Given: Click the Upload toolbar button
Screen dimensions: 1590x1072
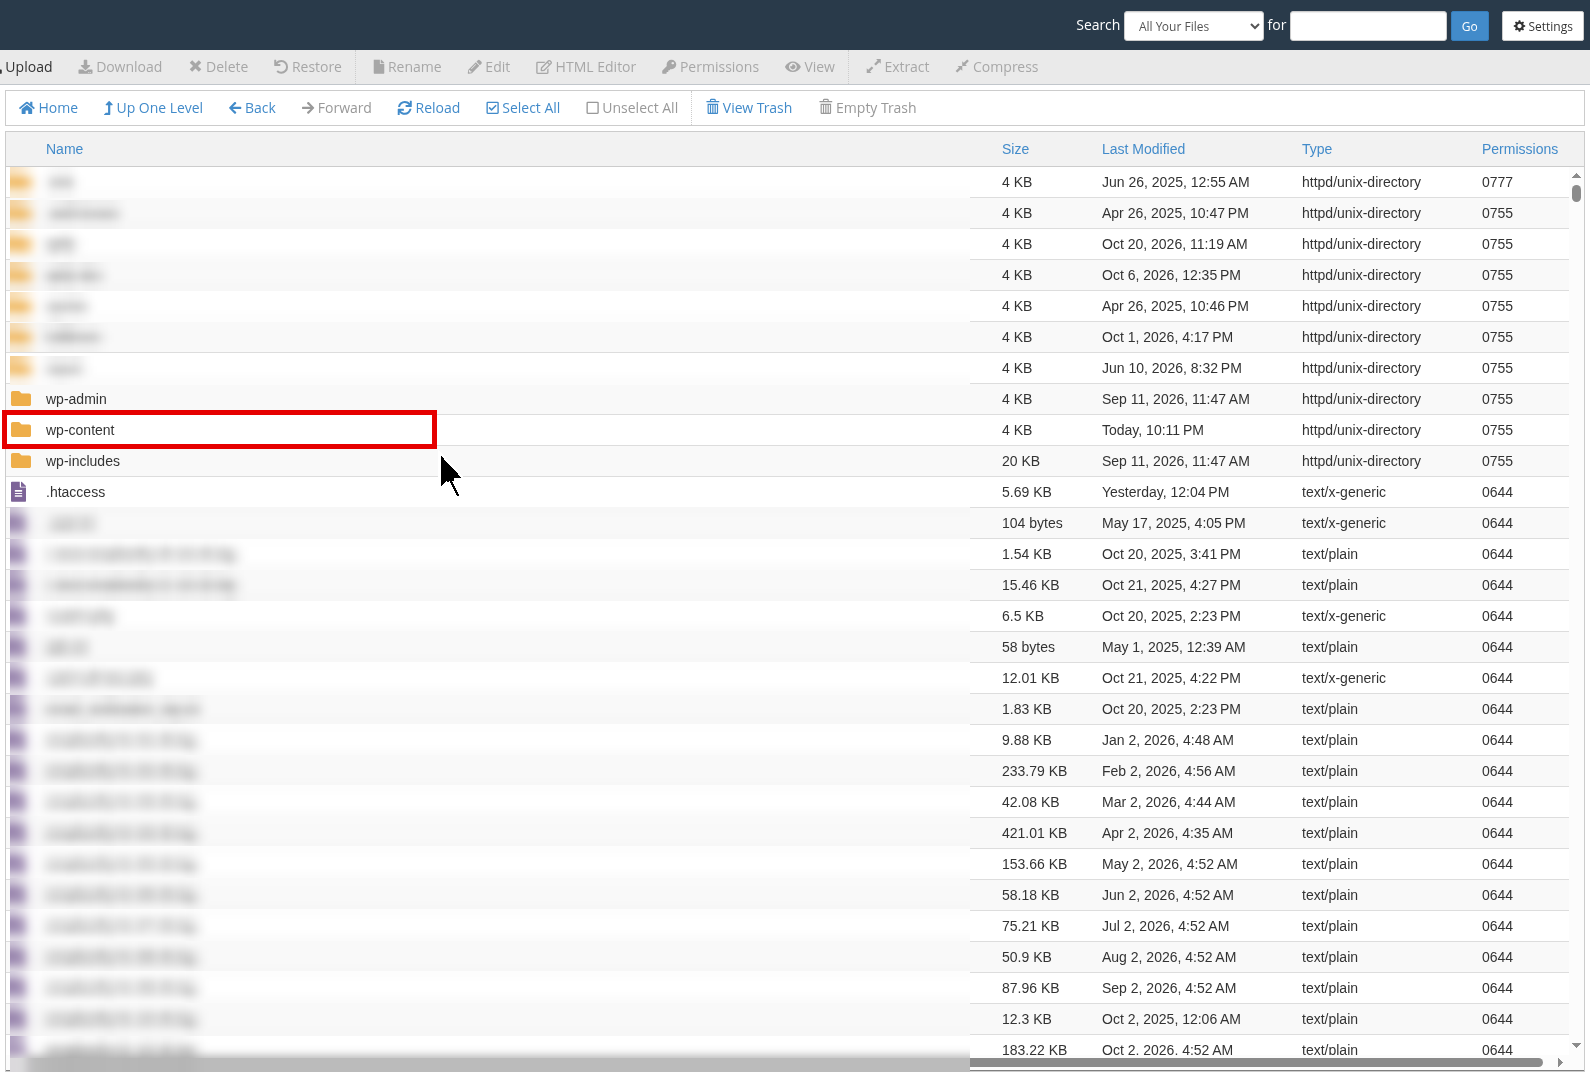Looking at the screenshot, I should tap(27, 67).
